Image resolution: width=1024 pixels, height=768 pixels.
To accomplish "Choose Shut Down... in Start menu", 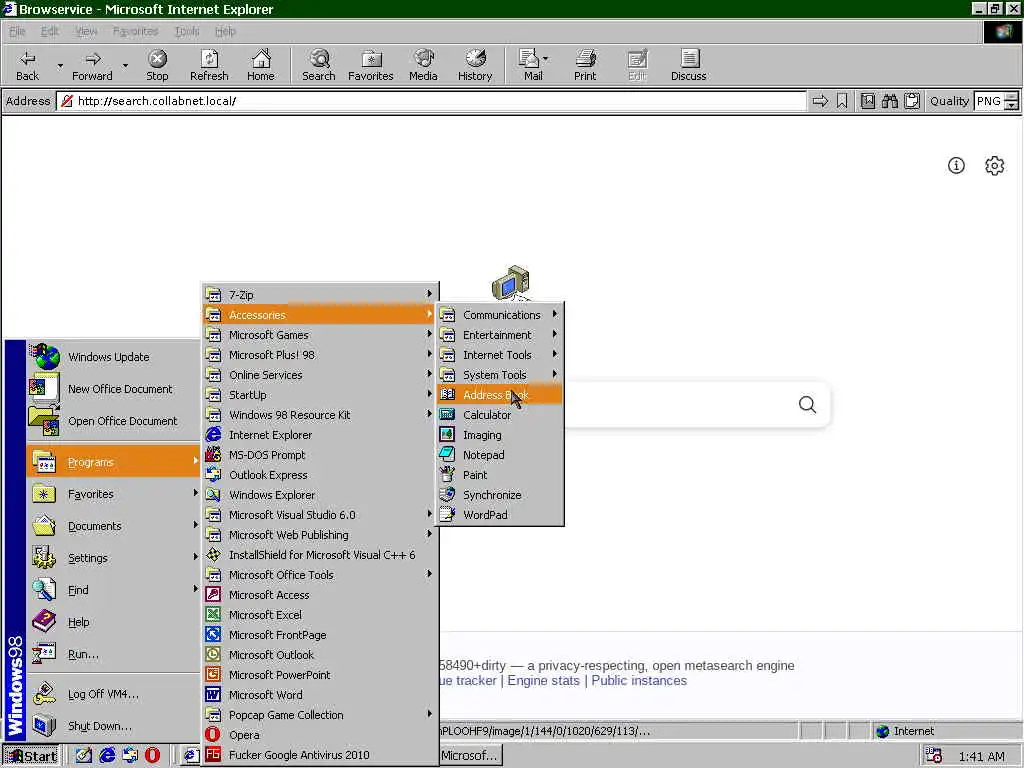I will [113, 726].
